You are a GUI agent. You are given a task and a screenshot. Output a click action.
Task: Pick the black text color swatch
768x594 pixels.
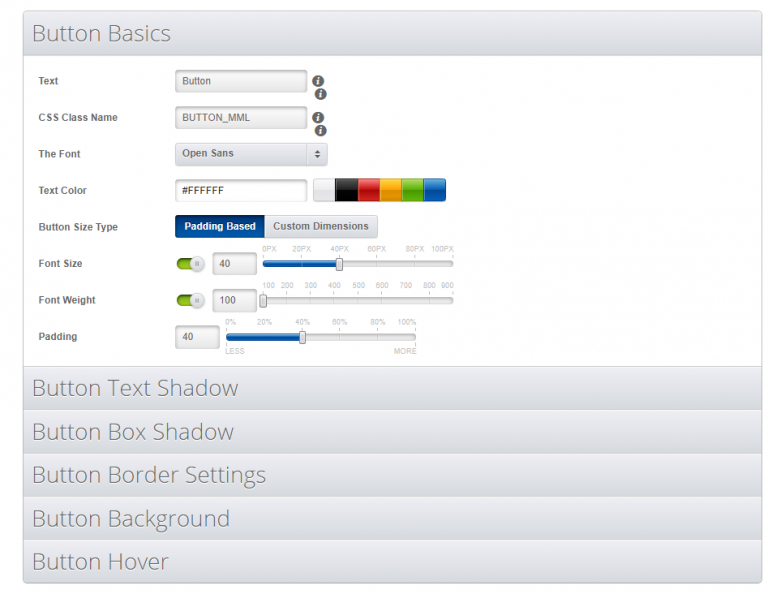coord(346,190)
